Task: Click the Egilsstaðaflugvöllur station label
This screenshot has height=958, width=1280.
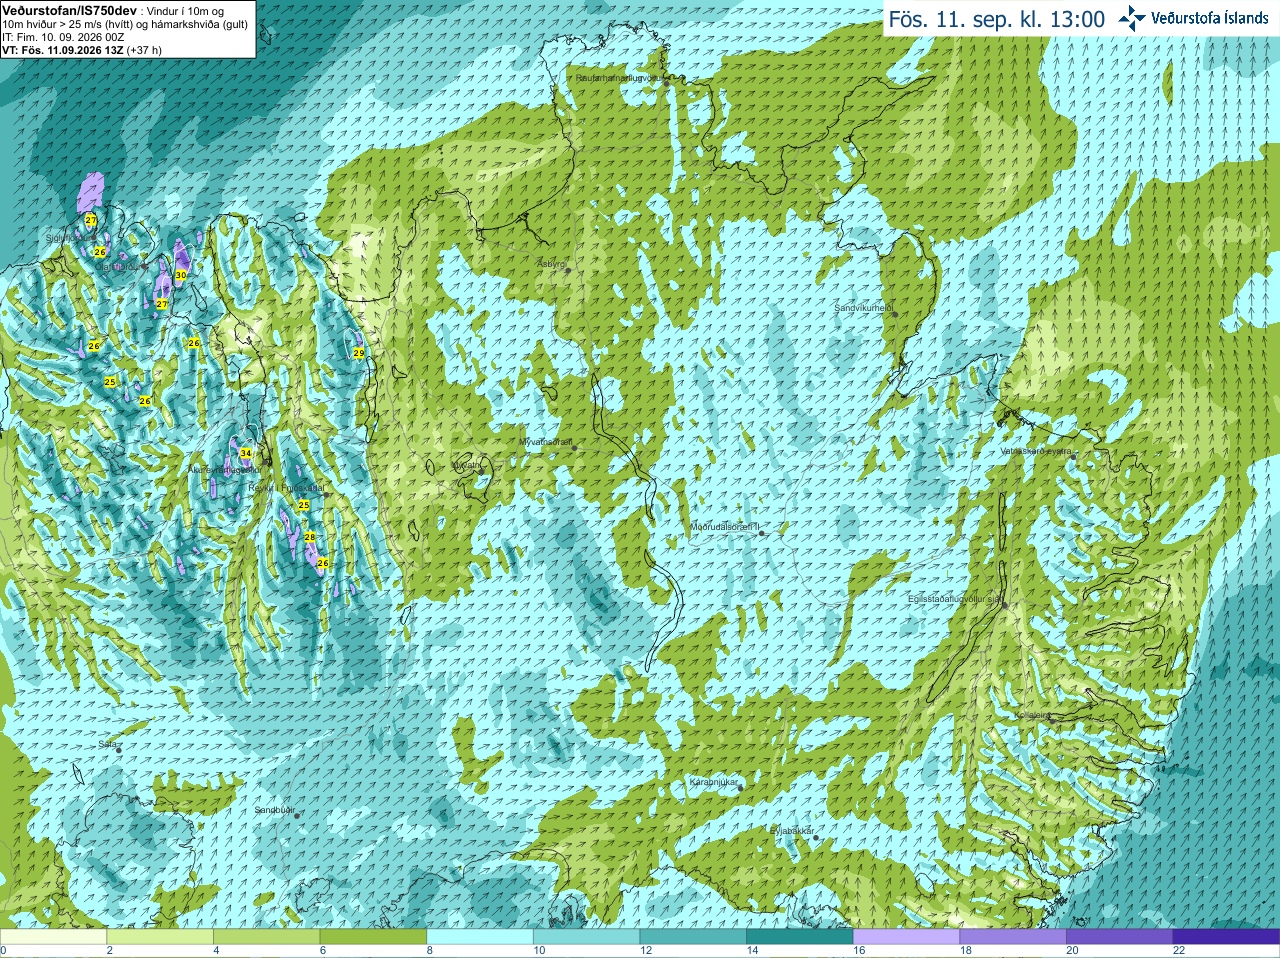Action: click(953, 599)
